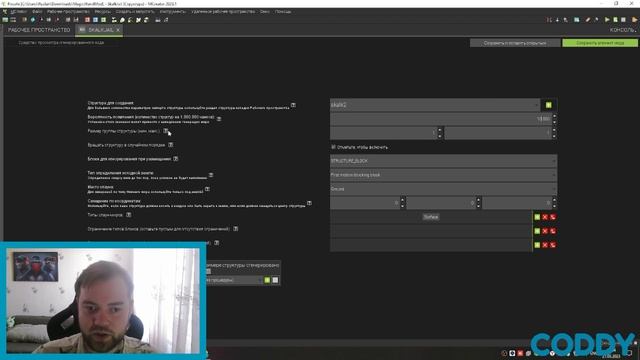
Task: Click first green workspace icon in toolbar
Action: pos(5,20)
